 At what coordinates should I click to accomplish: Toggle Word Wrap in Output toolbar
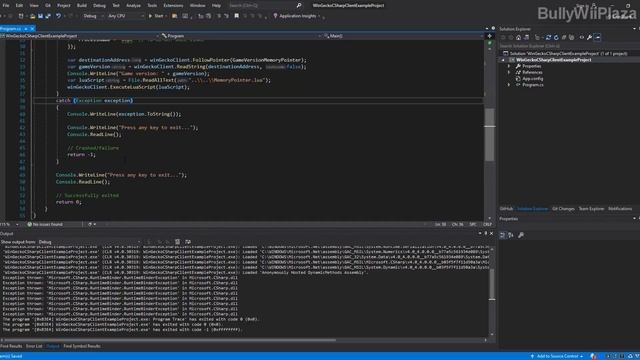click(188, 242)
